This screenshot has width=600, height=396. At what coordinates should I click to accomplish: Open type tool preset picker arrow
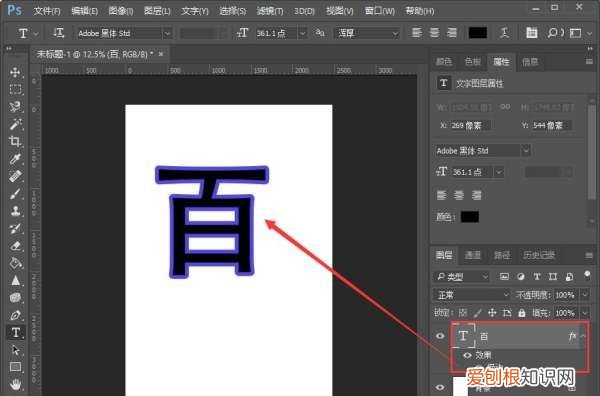[36, 34]
